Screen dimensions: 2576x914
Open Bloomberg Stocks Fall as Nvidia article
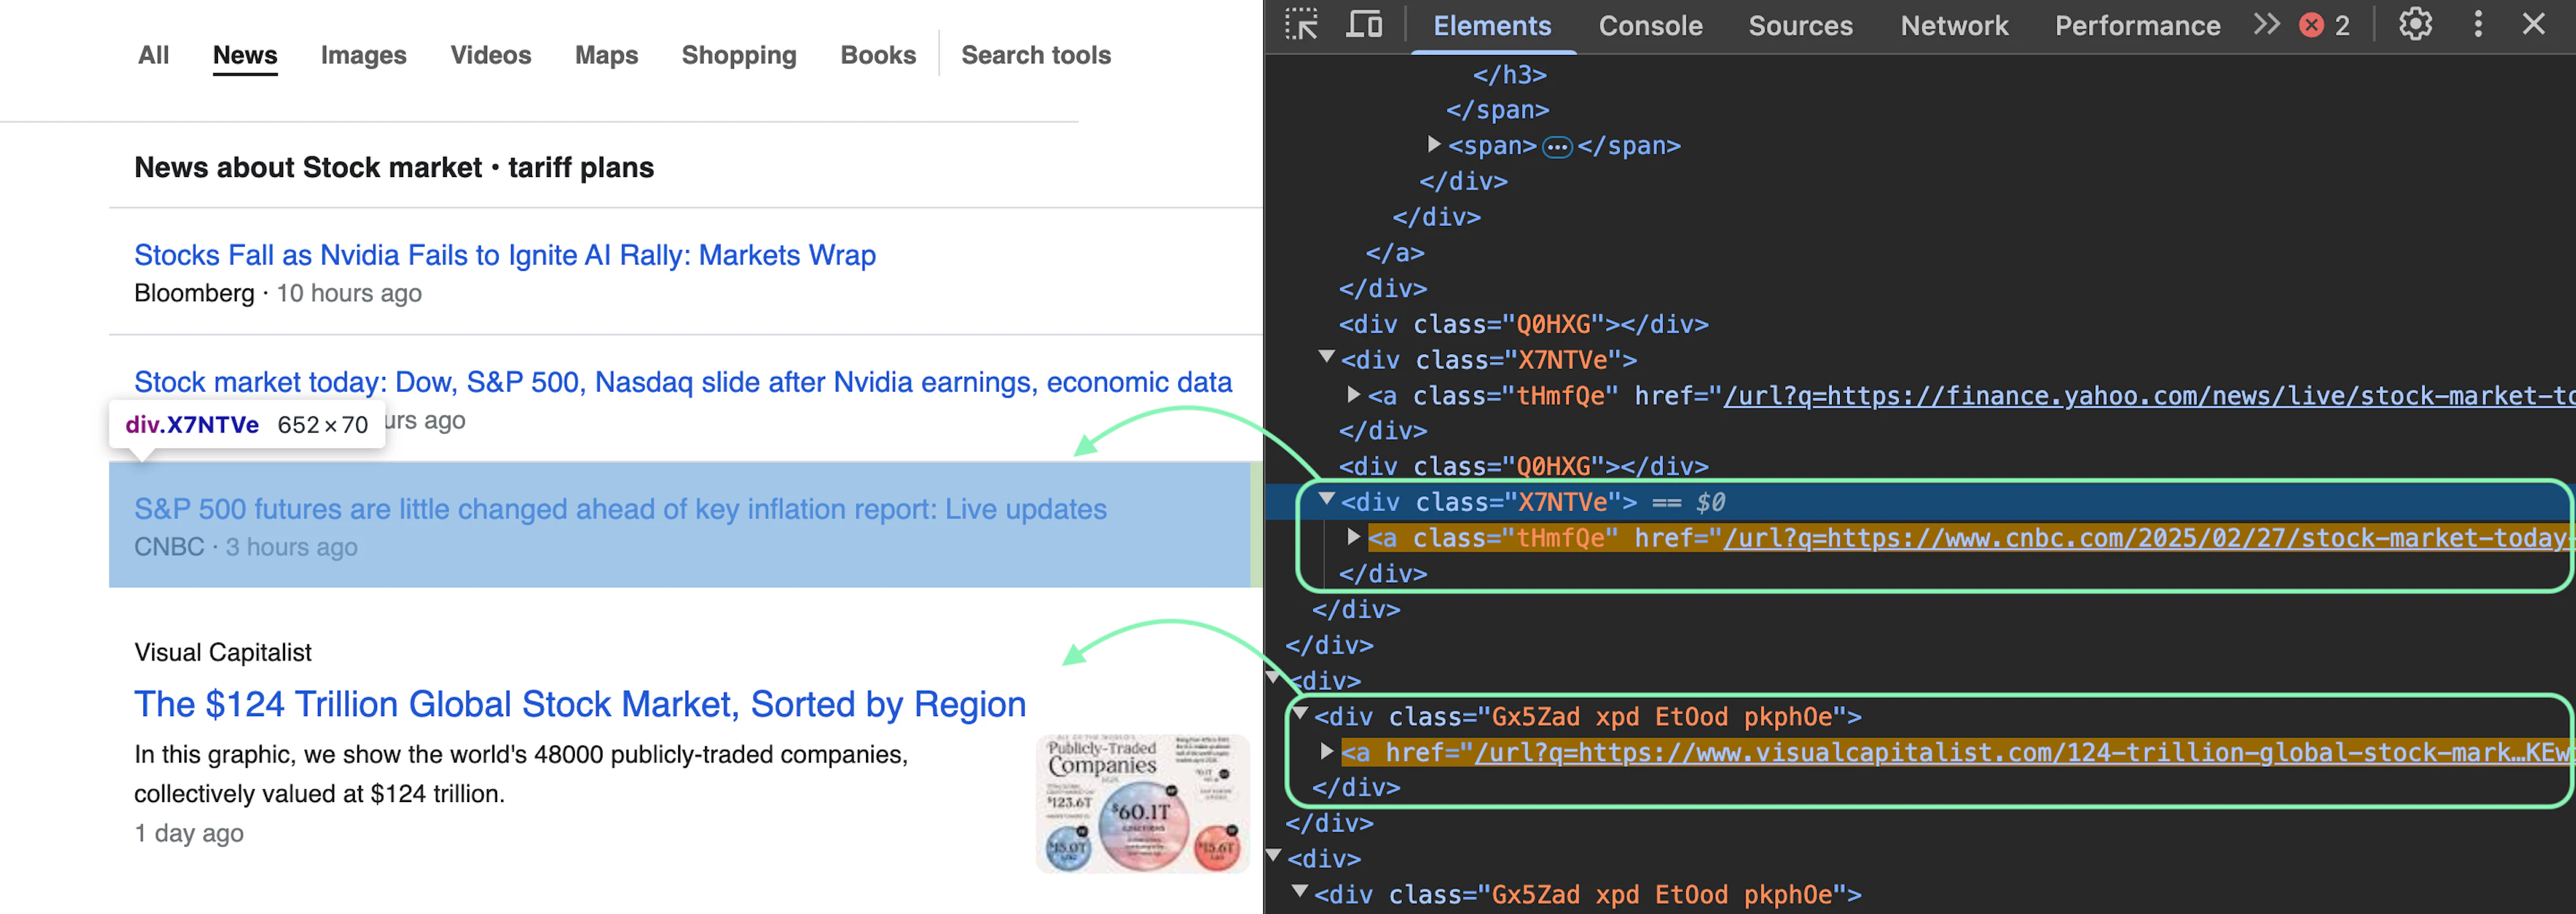(x=505, y=255)
